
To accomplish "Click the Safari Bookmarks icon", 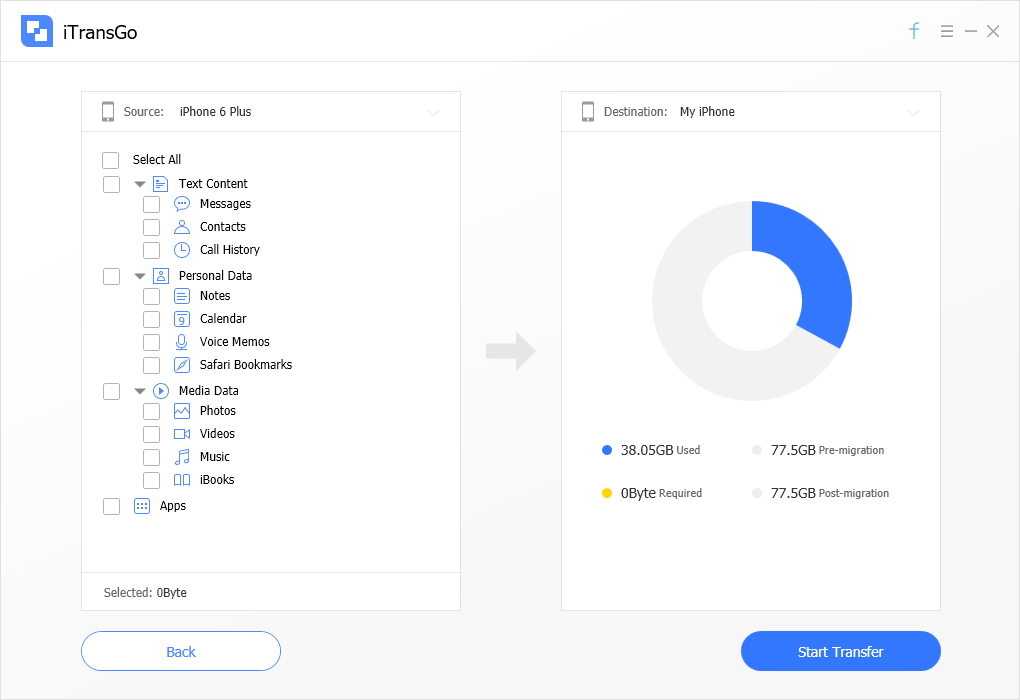I will click(182, 365).
